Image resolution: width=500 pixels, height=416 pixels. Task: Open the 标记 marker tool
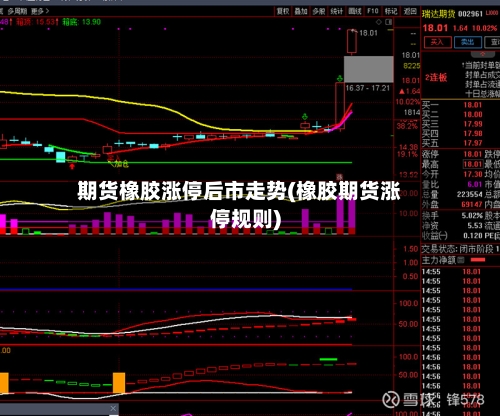391,11
